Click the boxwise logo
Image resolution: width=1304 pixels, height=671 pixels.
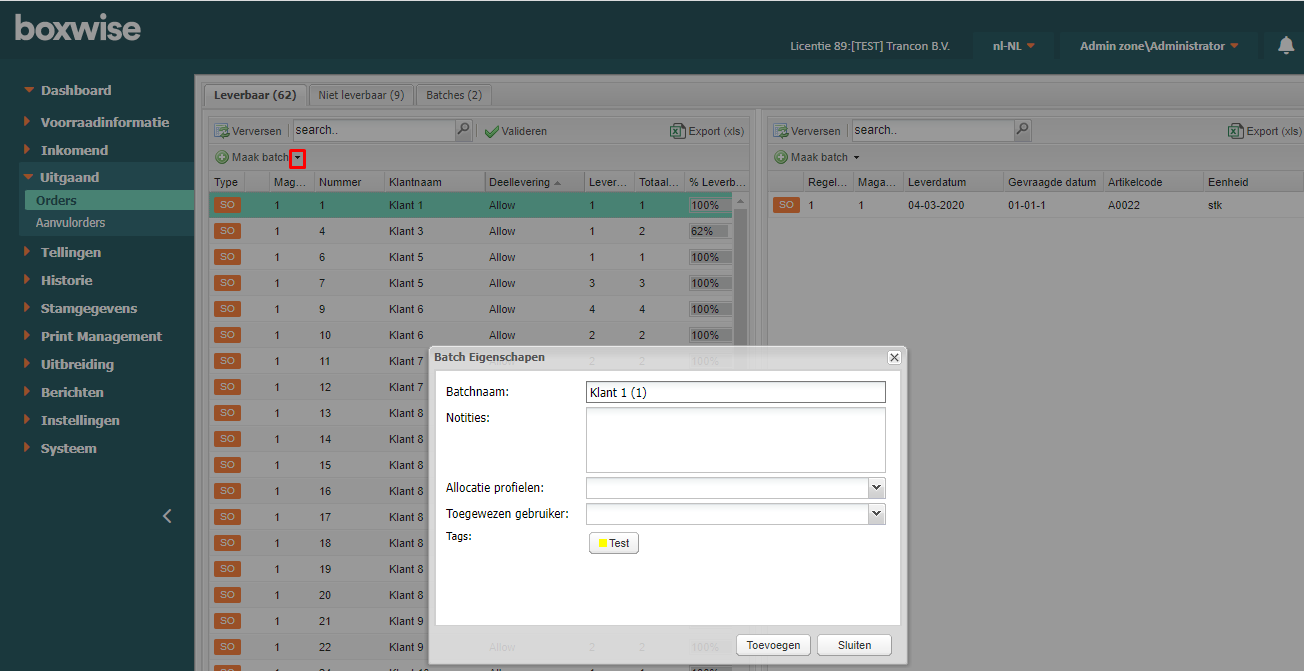77,28
